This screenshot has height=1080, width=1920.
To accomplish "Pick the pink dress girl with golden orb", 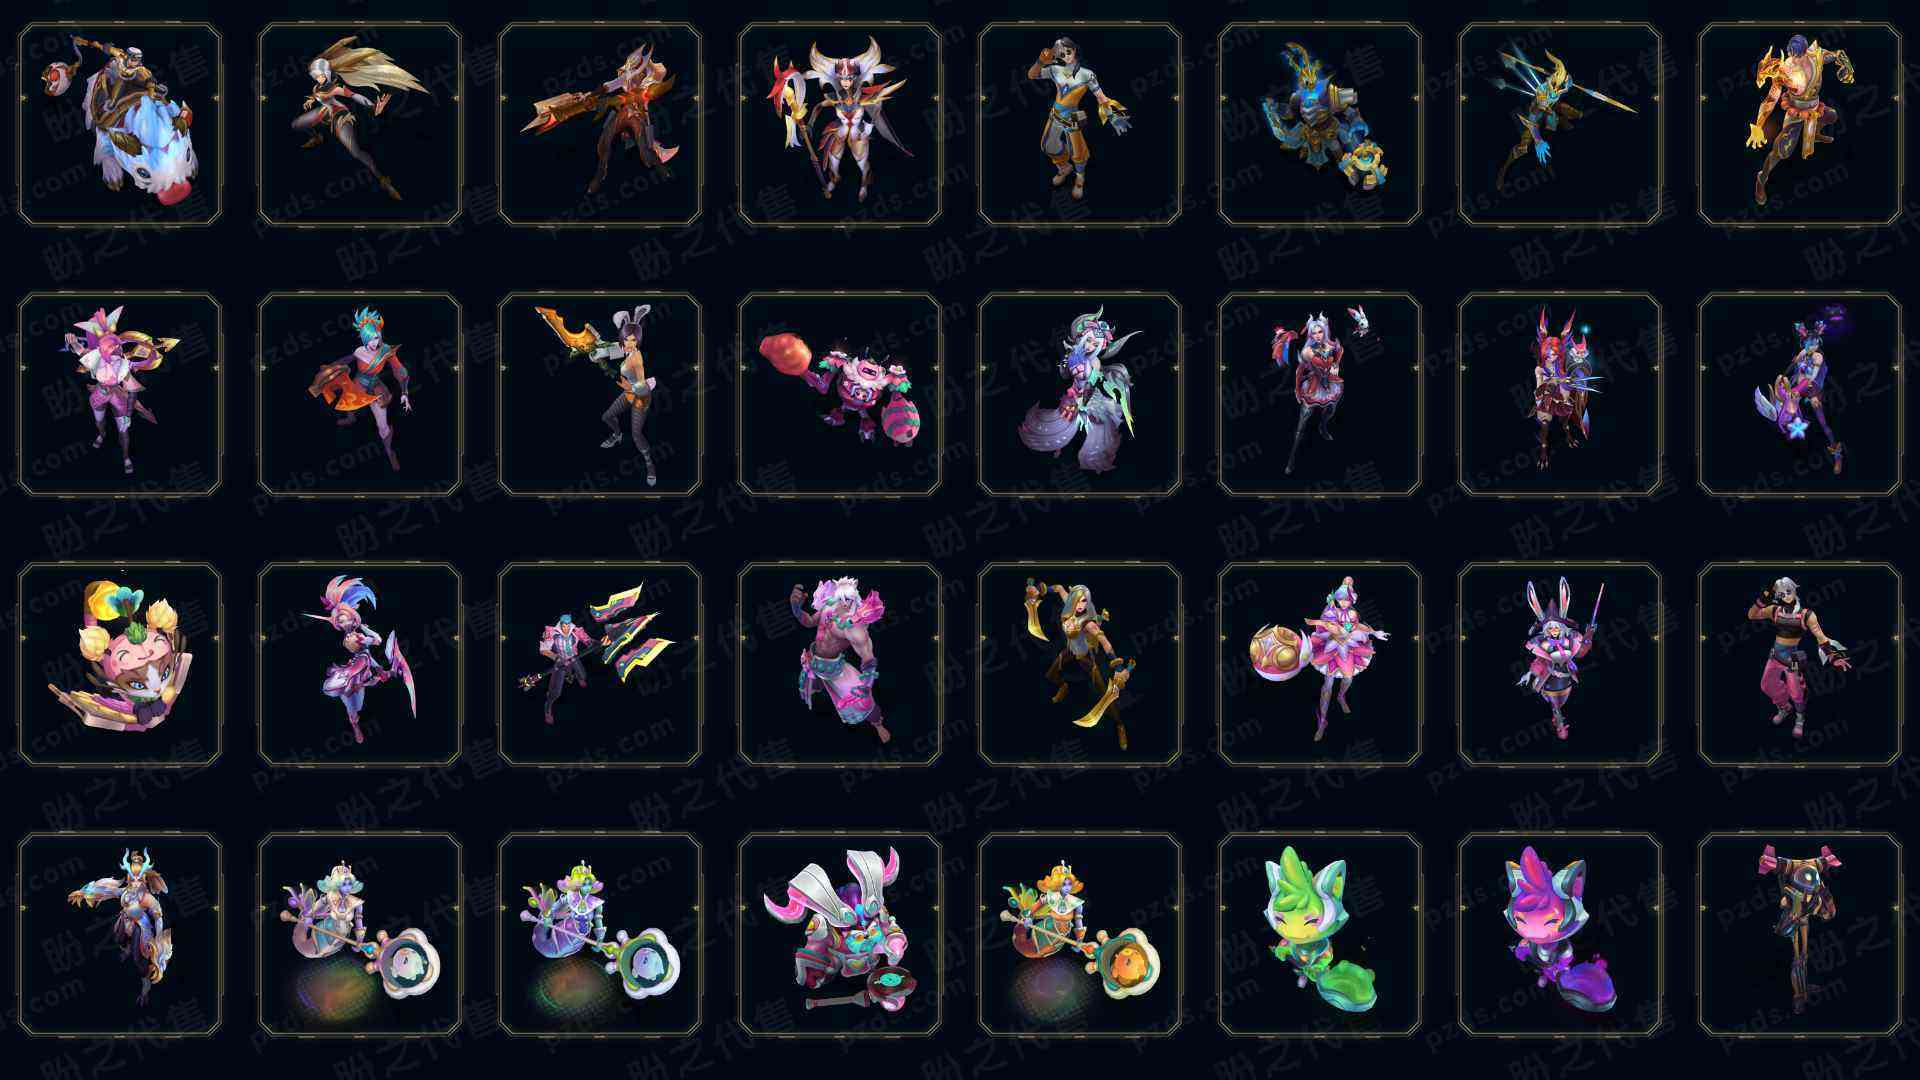I will pyautogui.click(x=1320, y=664).
